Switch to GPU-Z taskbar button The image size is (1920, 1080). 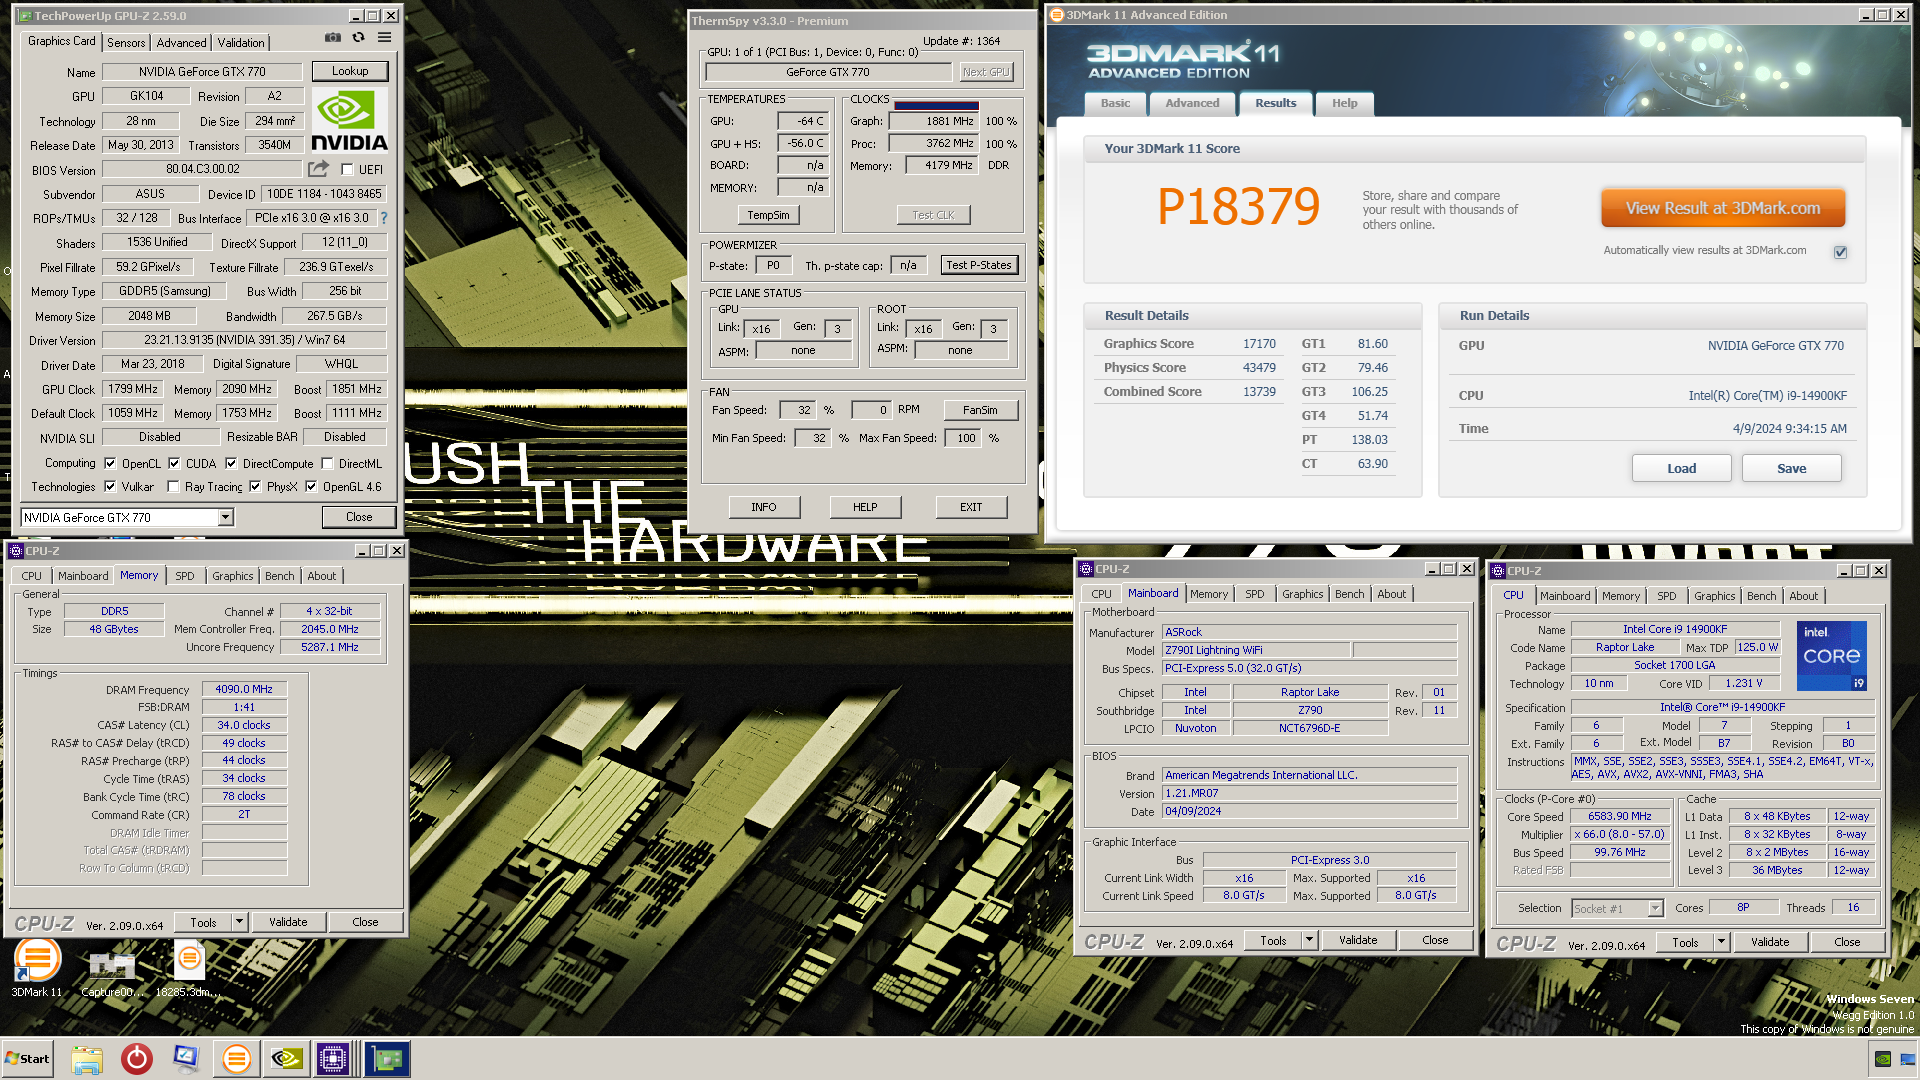pos(387,1059)
